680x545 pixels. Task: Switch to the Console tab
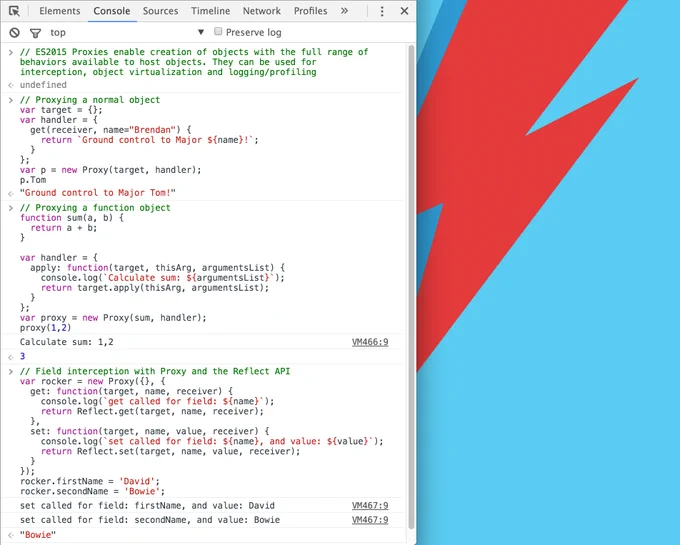coord(112,11)
